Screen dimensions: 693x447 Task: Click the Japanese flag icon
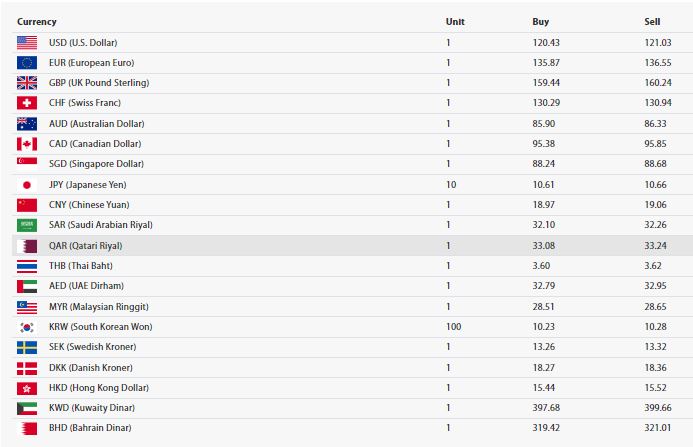27,185
